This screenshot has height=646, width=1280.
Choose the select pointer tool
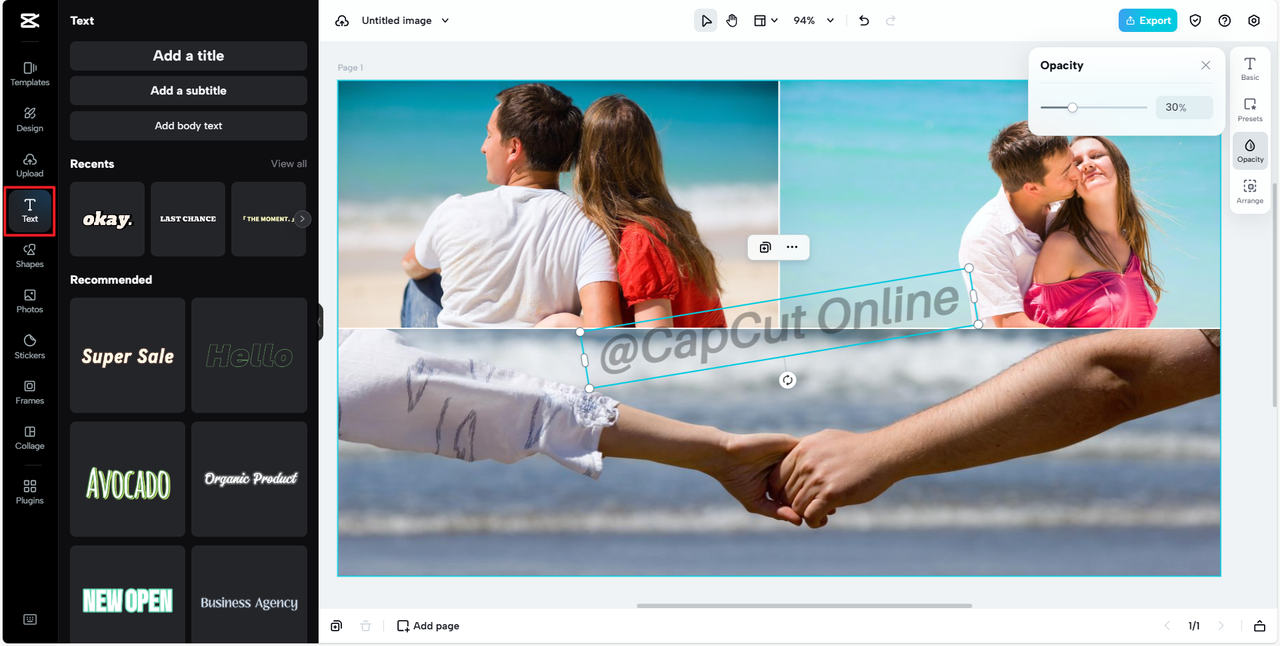coord(706,20)
